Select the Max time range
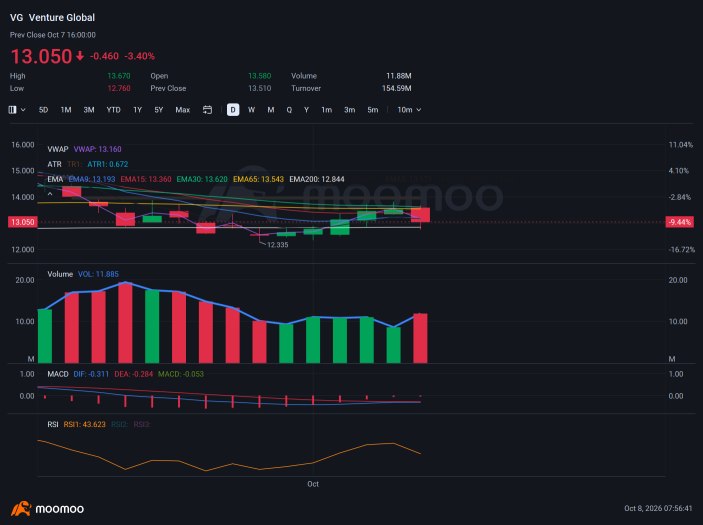The width and height of the screenshot is (703, 525). (x=182, y=110)
